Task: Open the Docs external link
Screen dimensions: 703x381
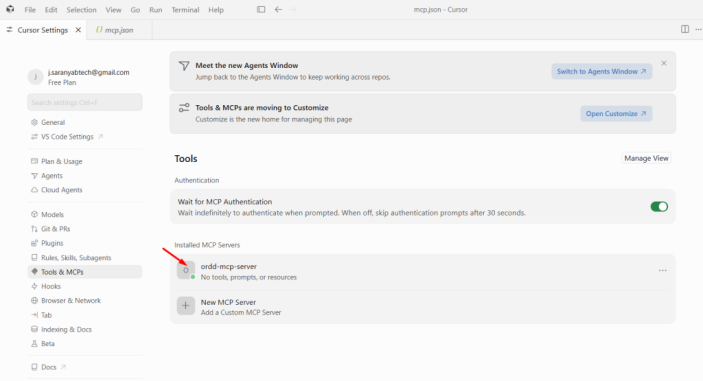Action: click(48, 367)
